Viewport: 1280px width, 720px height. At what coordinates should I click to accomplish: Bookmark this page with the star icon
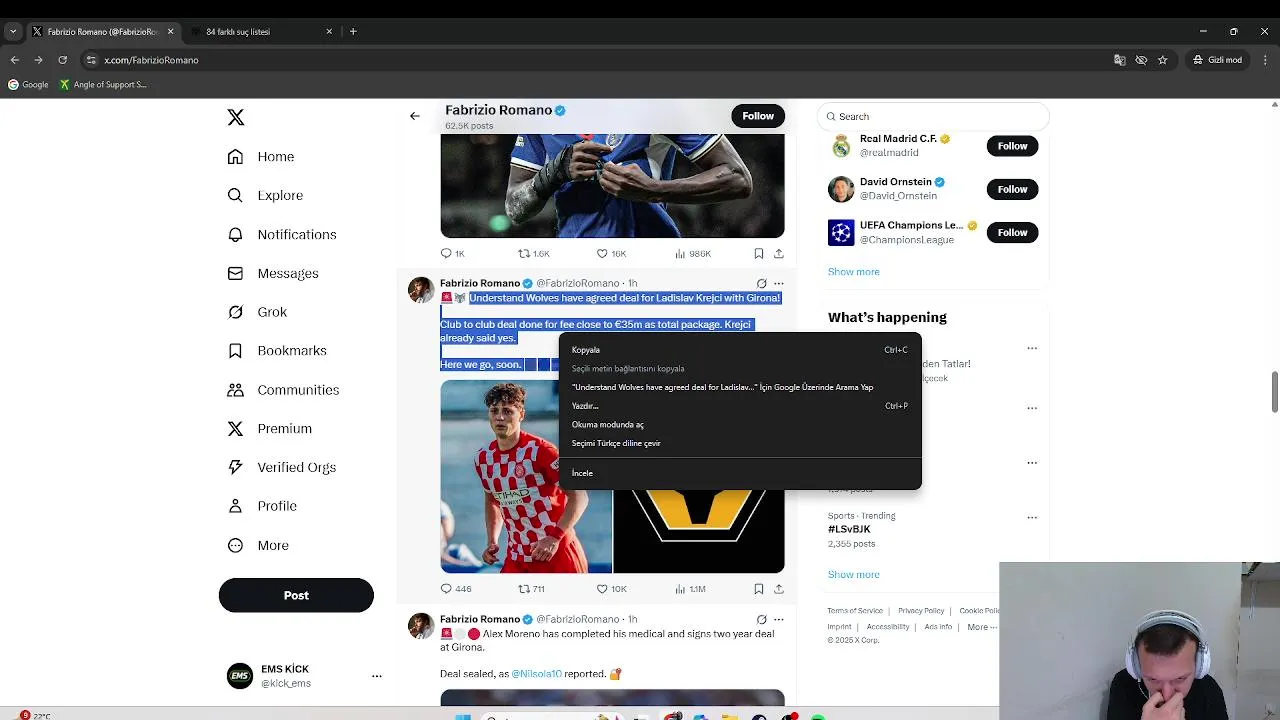[x=1162, y=60]
